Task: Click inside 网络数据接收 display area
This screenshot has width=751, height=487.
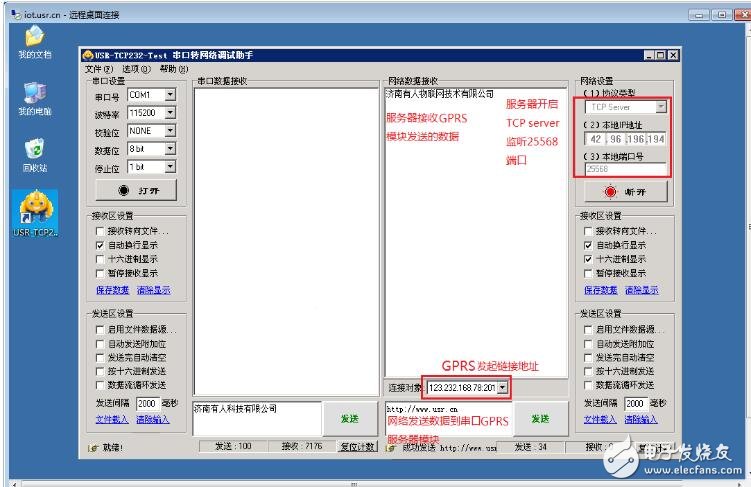Action: click(x=476, y=232)
